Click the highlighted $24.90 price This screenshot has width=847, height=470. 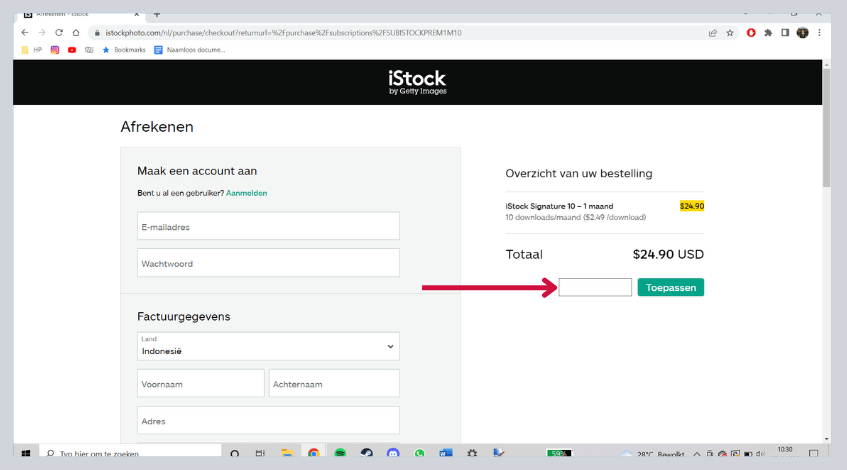point(691,206)
